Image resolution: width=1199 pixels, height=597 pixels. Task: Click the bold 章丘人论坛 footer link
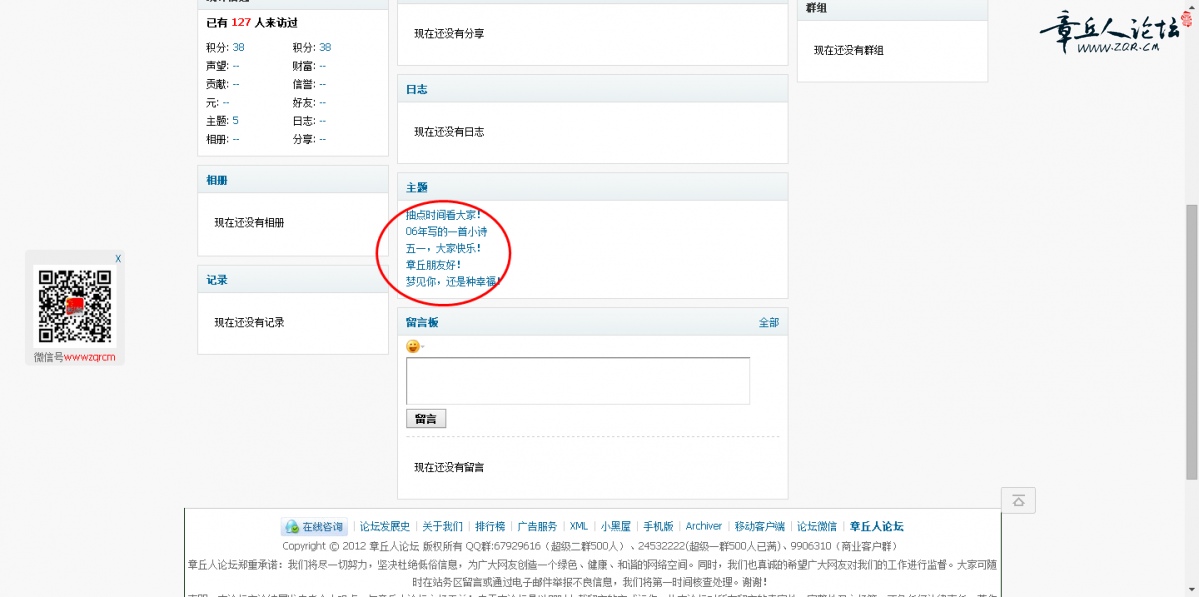pos(877,527)
